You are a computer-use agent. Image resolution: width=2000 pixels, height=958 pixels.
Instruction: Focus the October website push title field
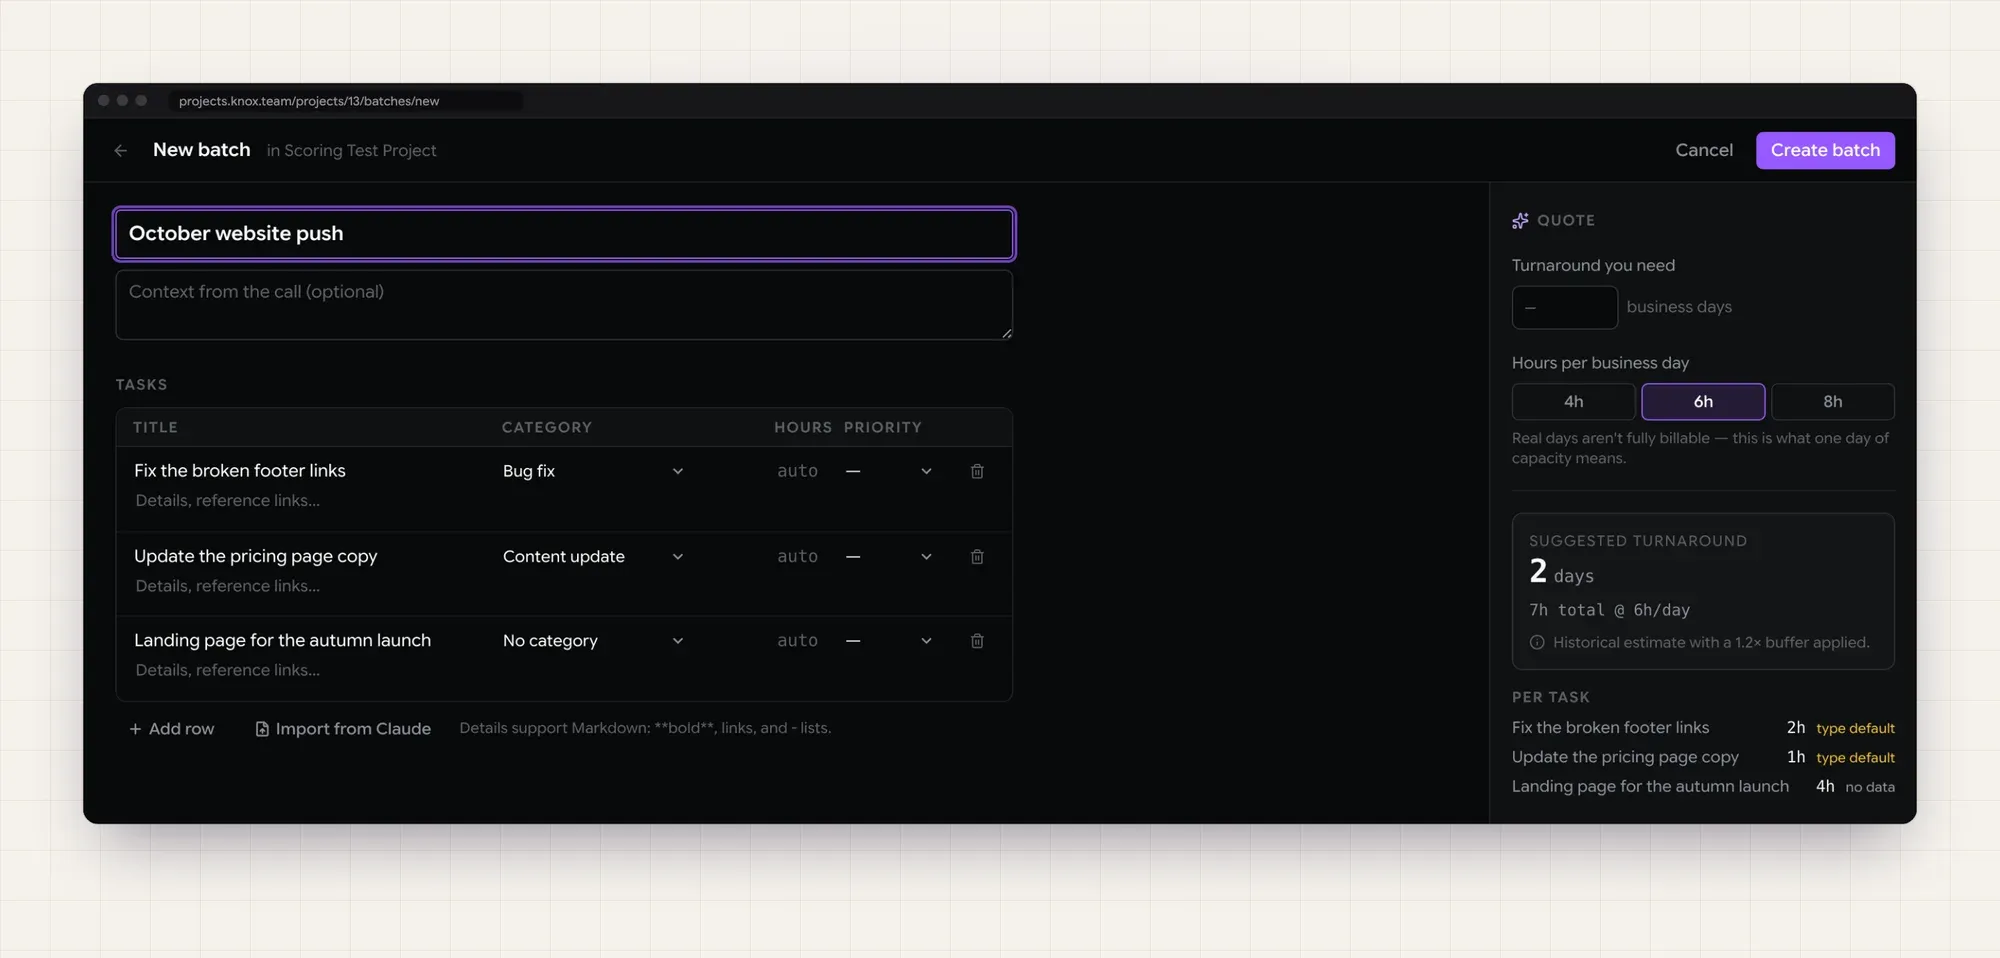point(564,234)
